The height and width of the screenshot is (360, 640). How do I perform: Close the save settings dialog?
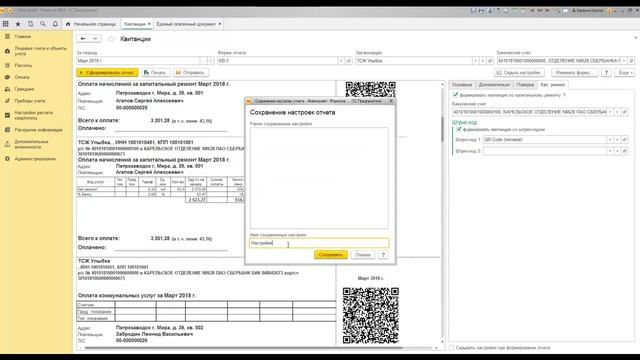[391, 101]
